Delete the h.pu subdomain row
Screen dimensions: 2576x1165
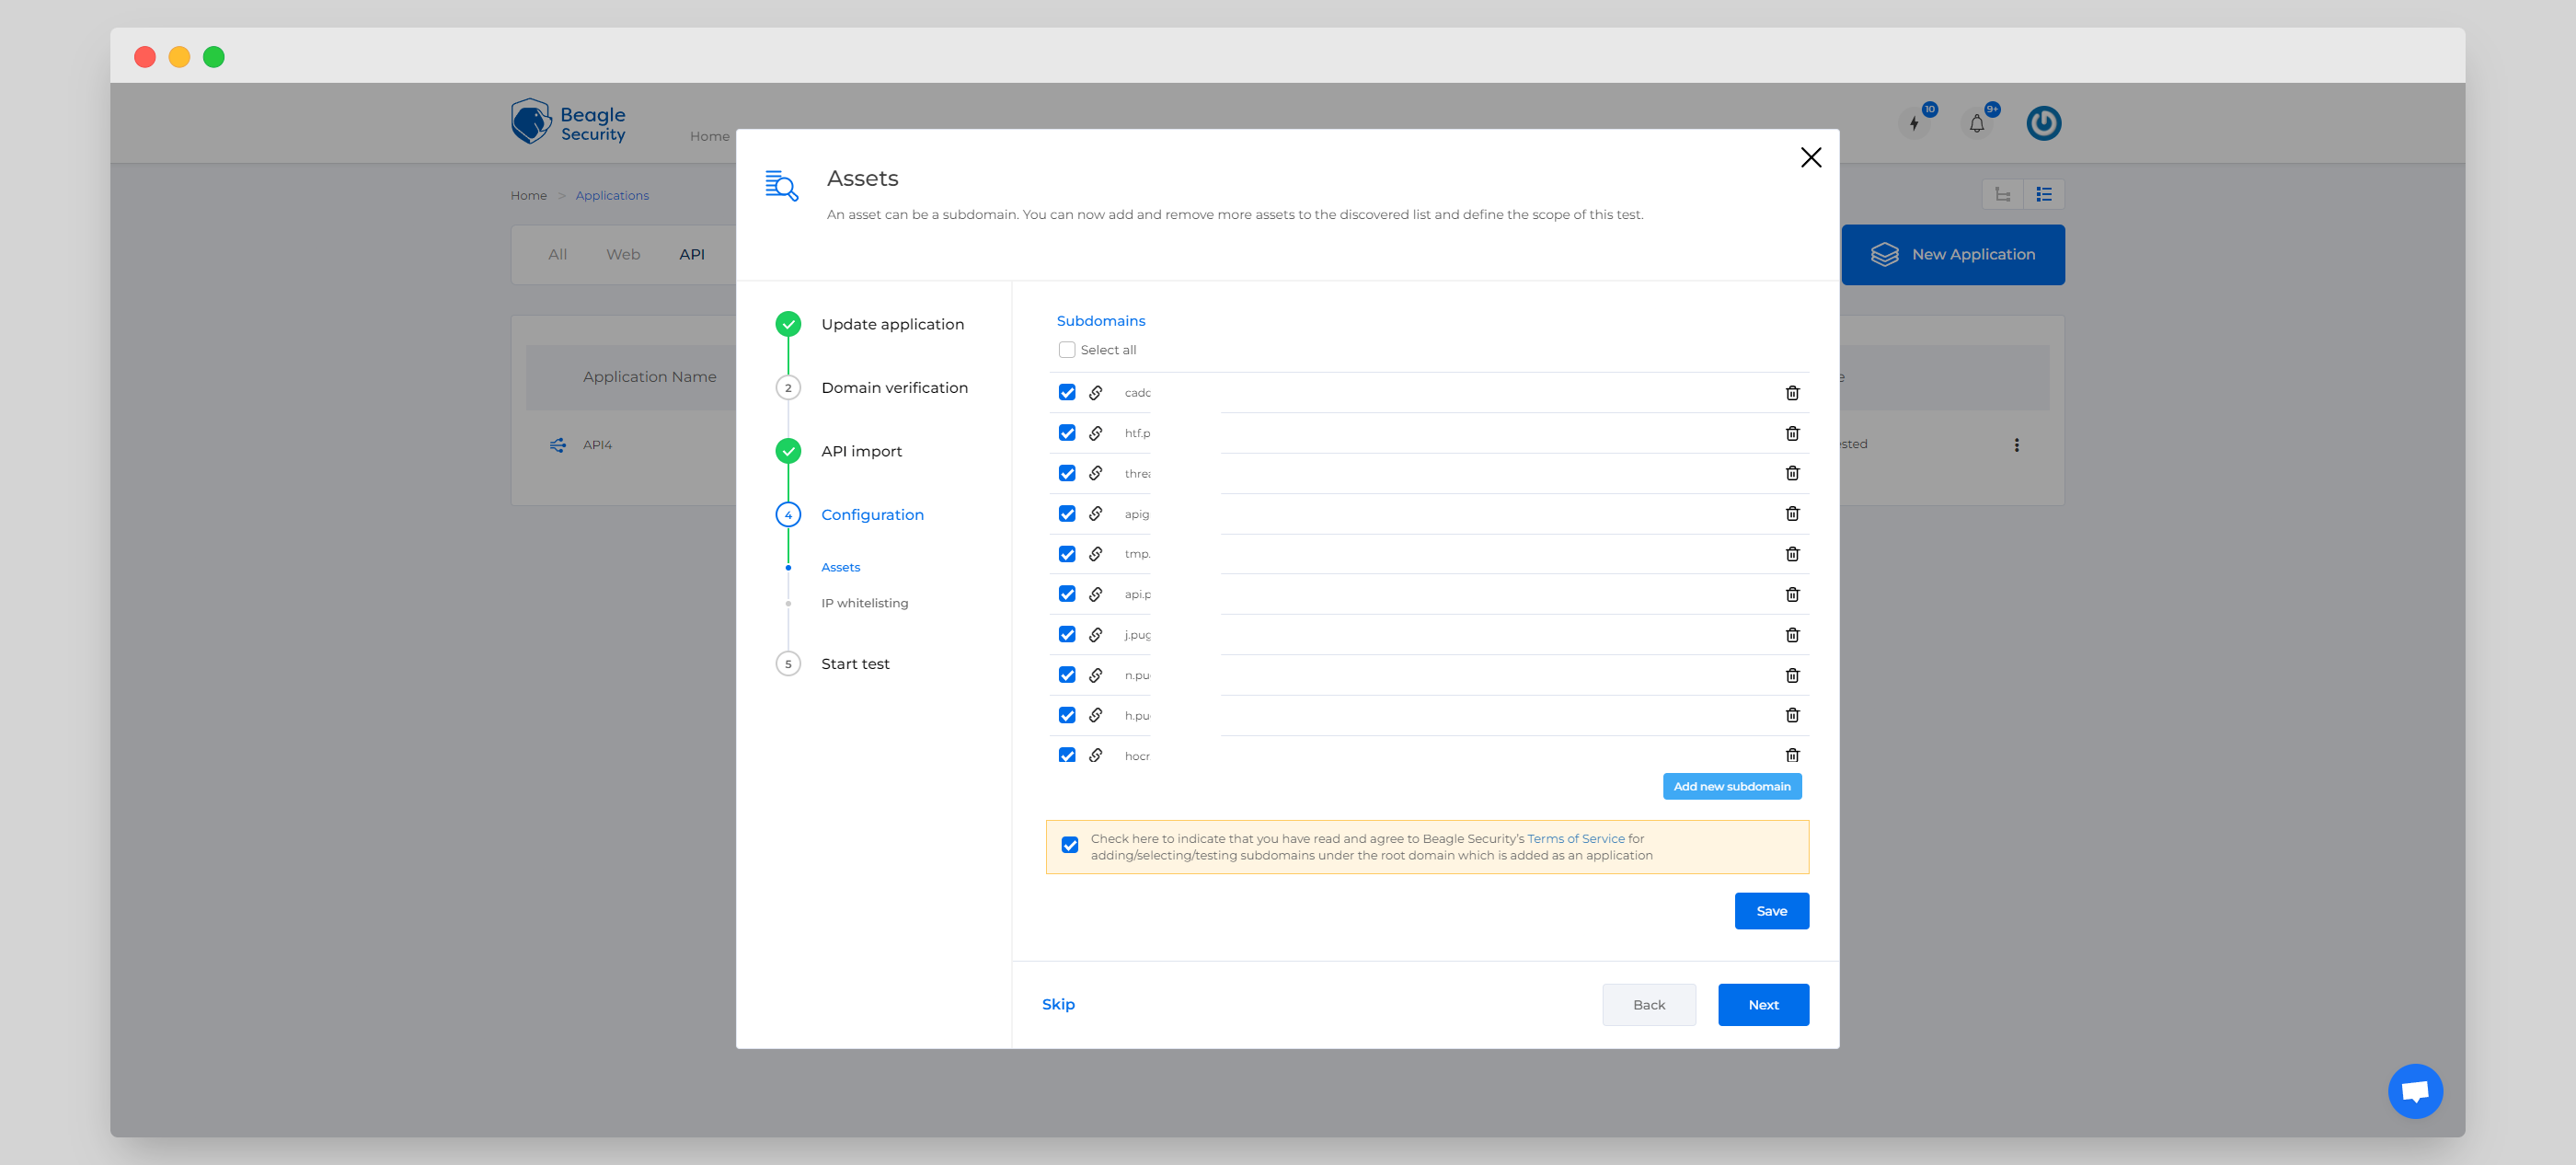coord(1792,715)
